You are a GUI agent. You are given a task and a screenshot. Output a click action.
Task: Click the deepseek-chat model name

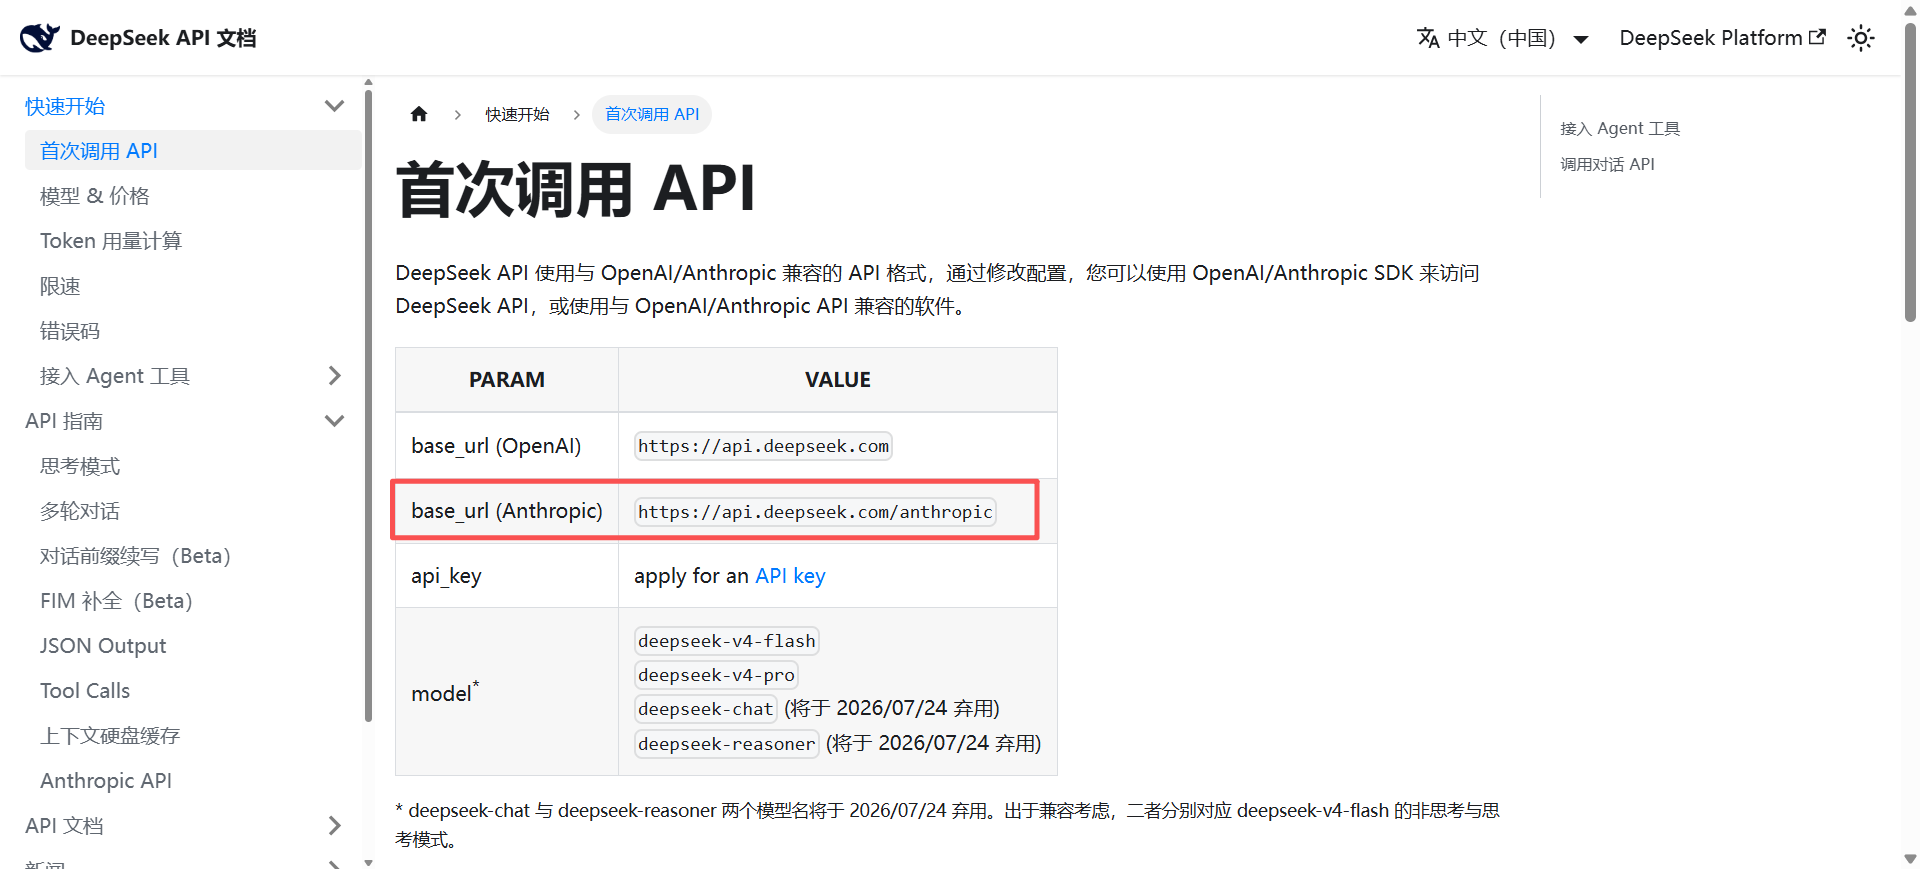[706, 709]
